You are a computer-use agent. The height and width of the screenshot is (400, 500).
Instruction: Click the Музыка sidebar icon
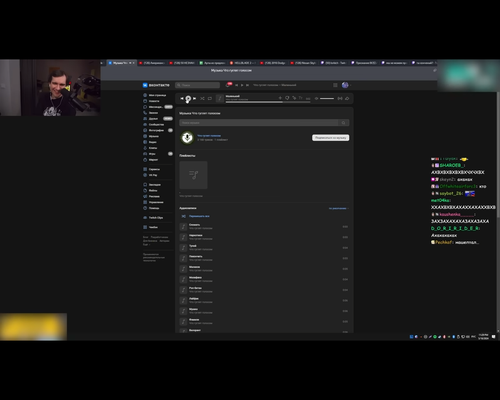point(145,136)
